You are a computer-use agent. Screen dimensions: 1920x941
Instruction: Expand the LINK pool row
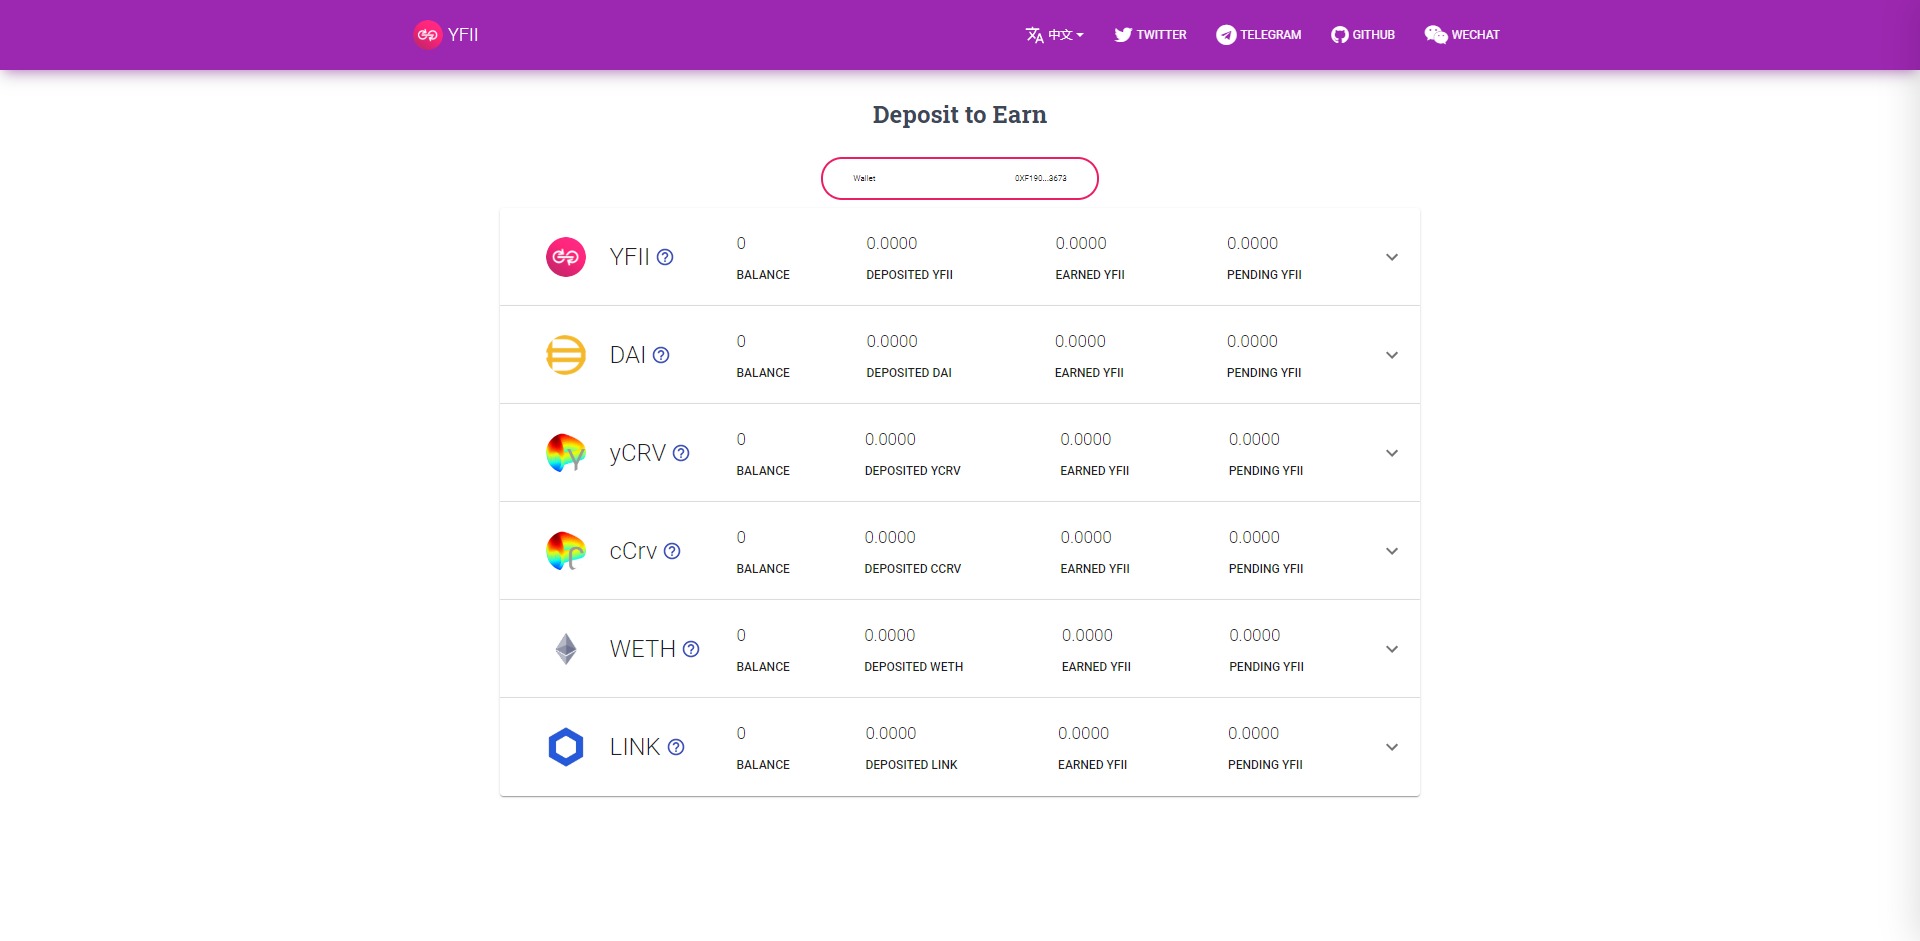tap(1392, 747)
